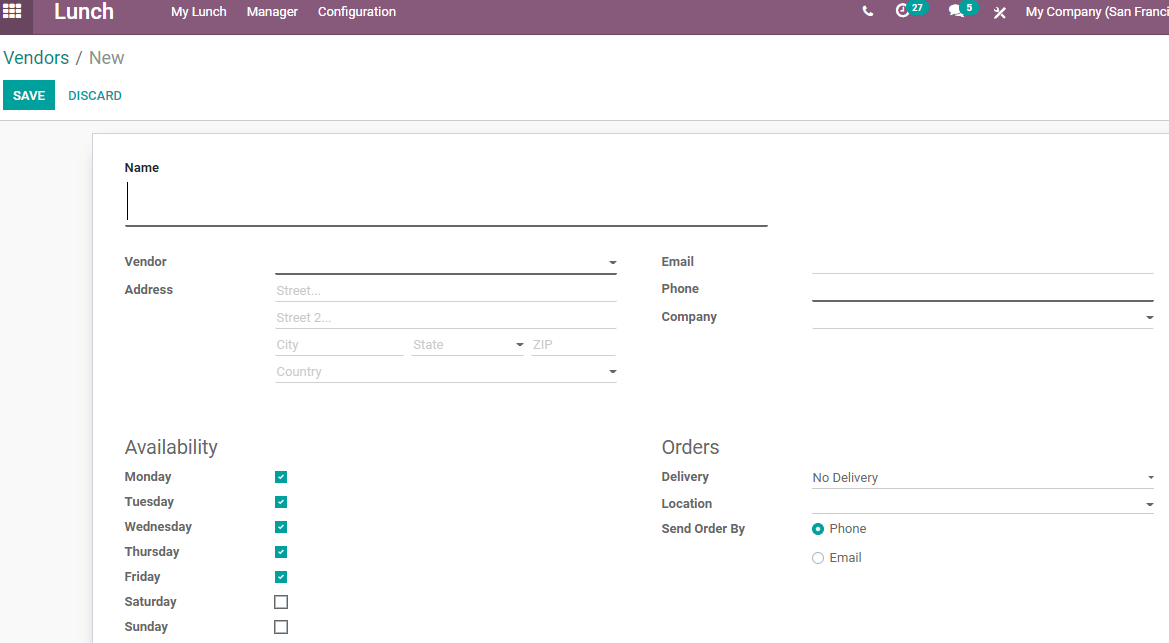This screenshot has width=1169, height=643.
Task: Open the Configuration menu
Action: pos(356,12)
